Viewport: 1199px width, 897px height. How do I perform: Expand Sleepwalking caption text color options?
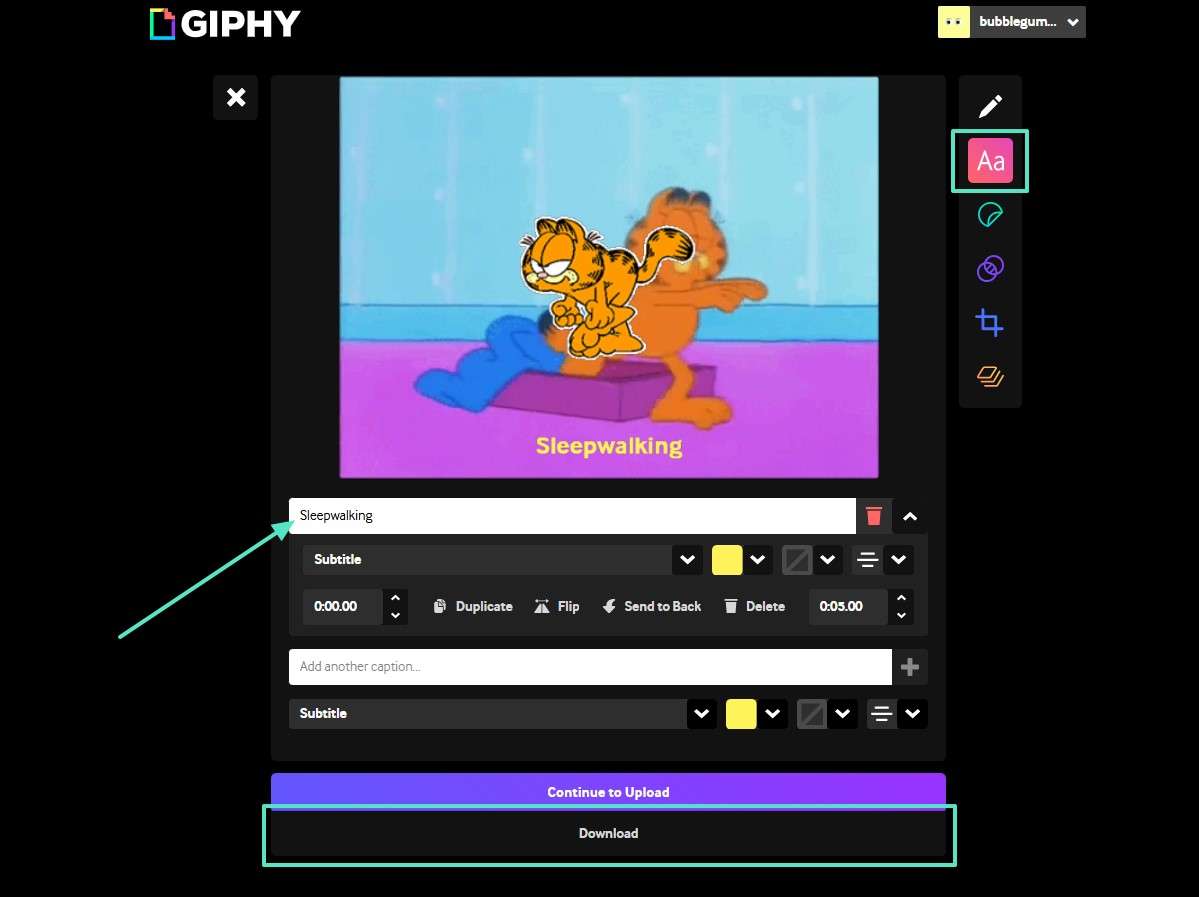[758, 560]
